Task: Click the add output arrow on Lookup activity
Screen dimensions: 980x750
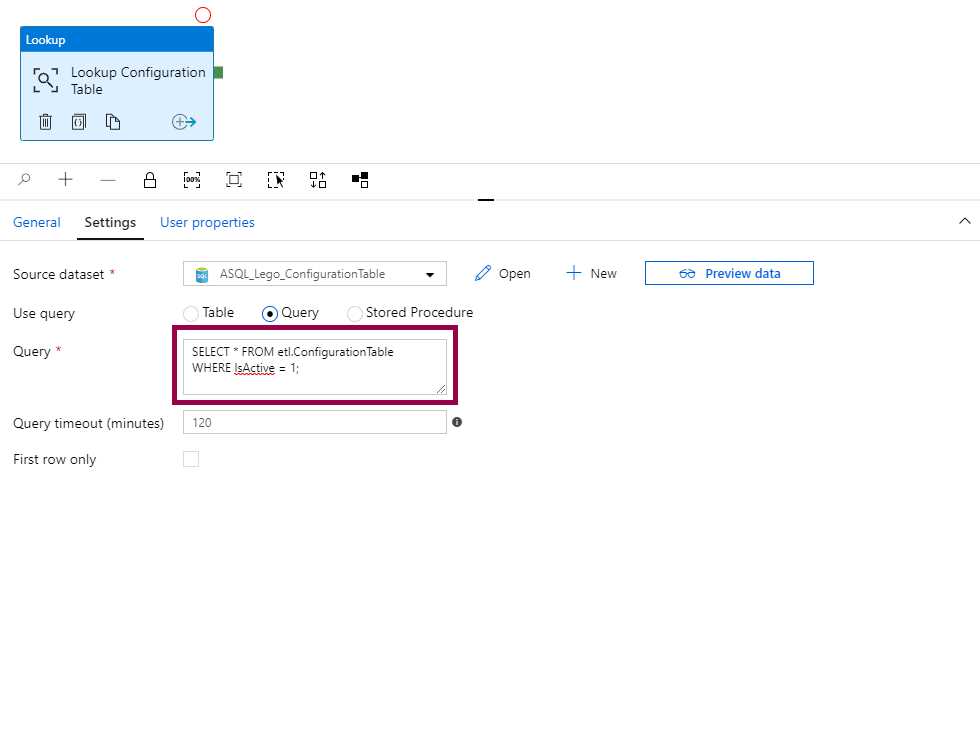Action: click(x=184, y=122)
